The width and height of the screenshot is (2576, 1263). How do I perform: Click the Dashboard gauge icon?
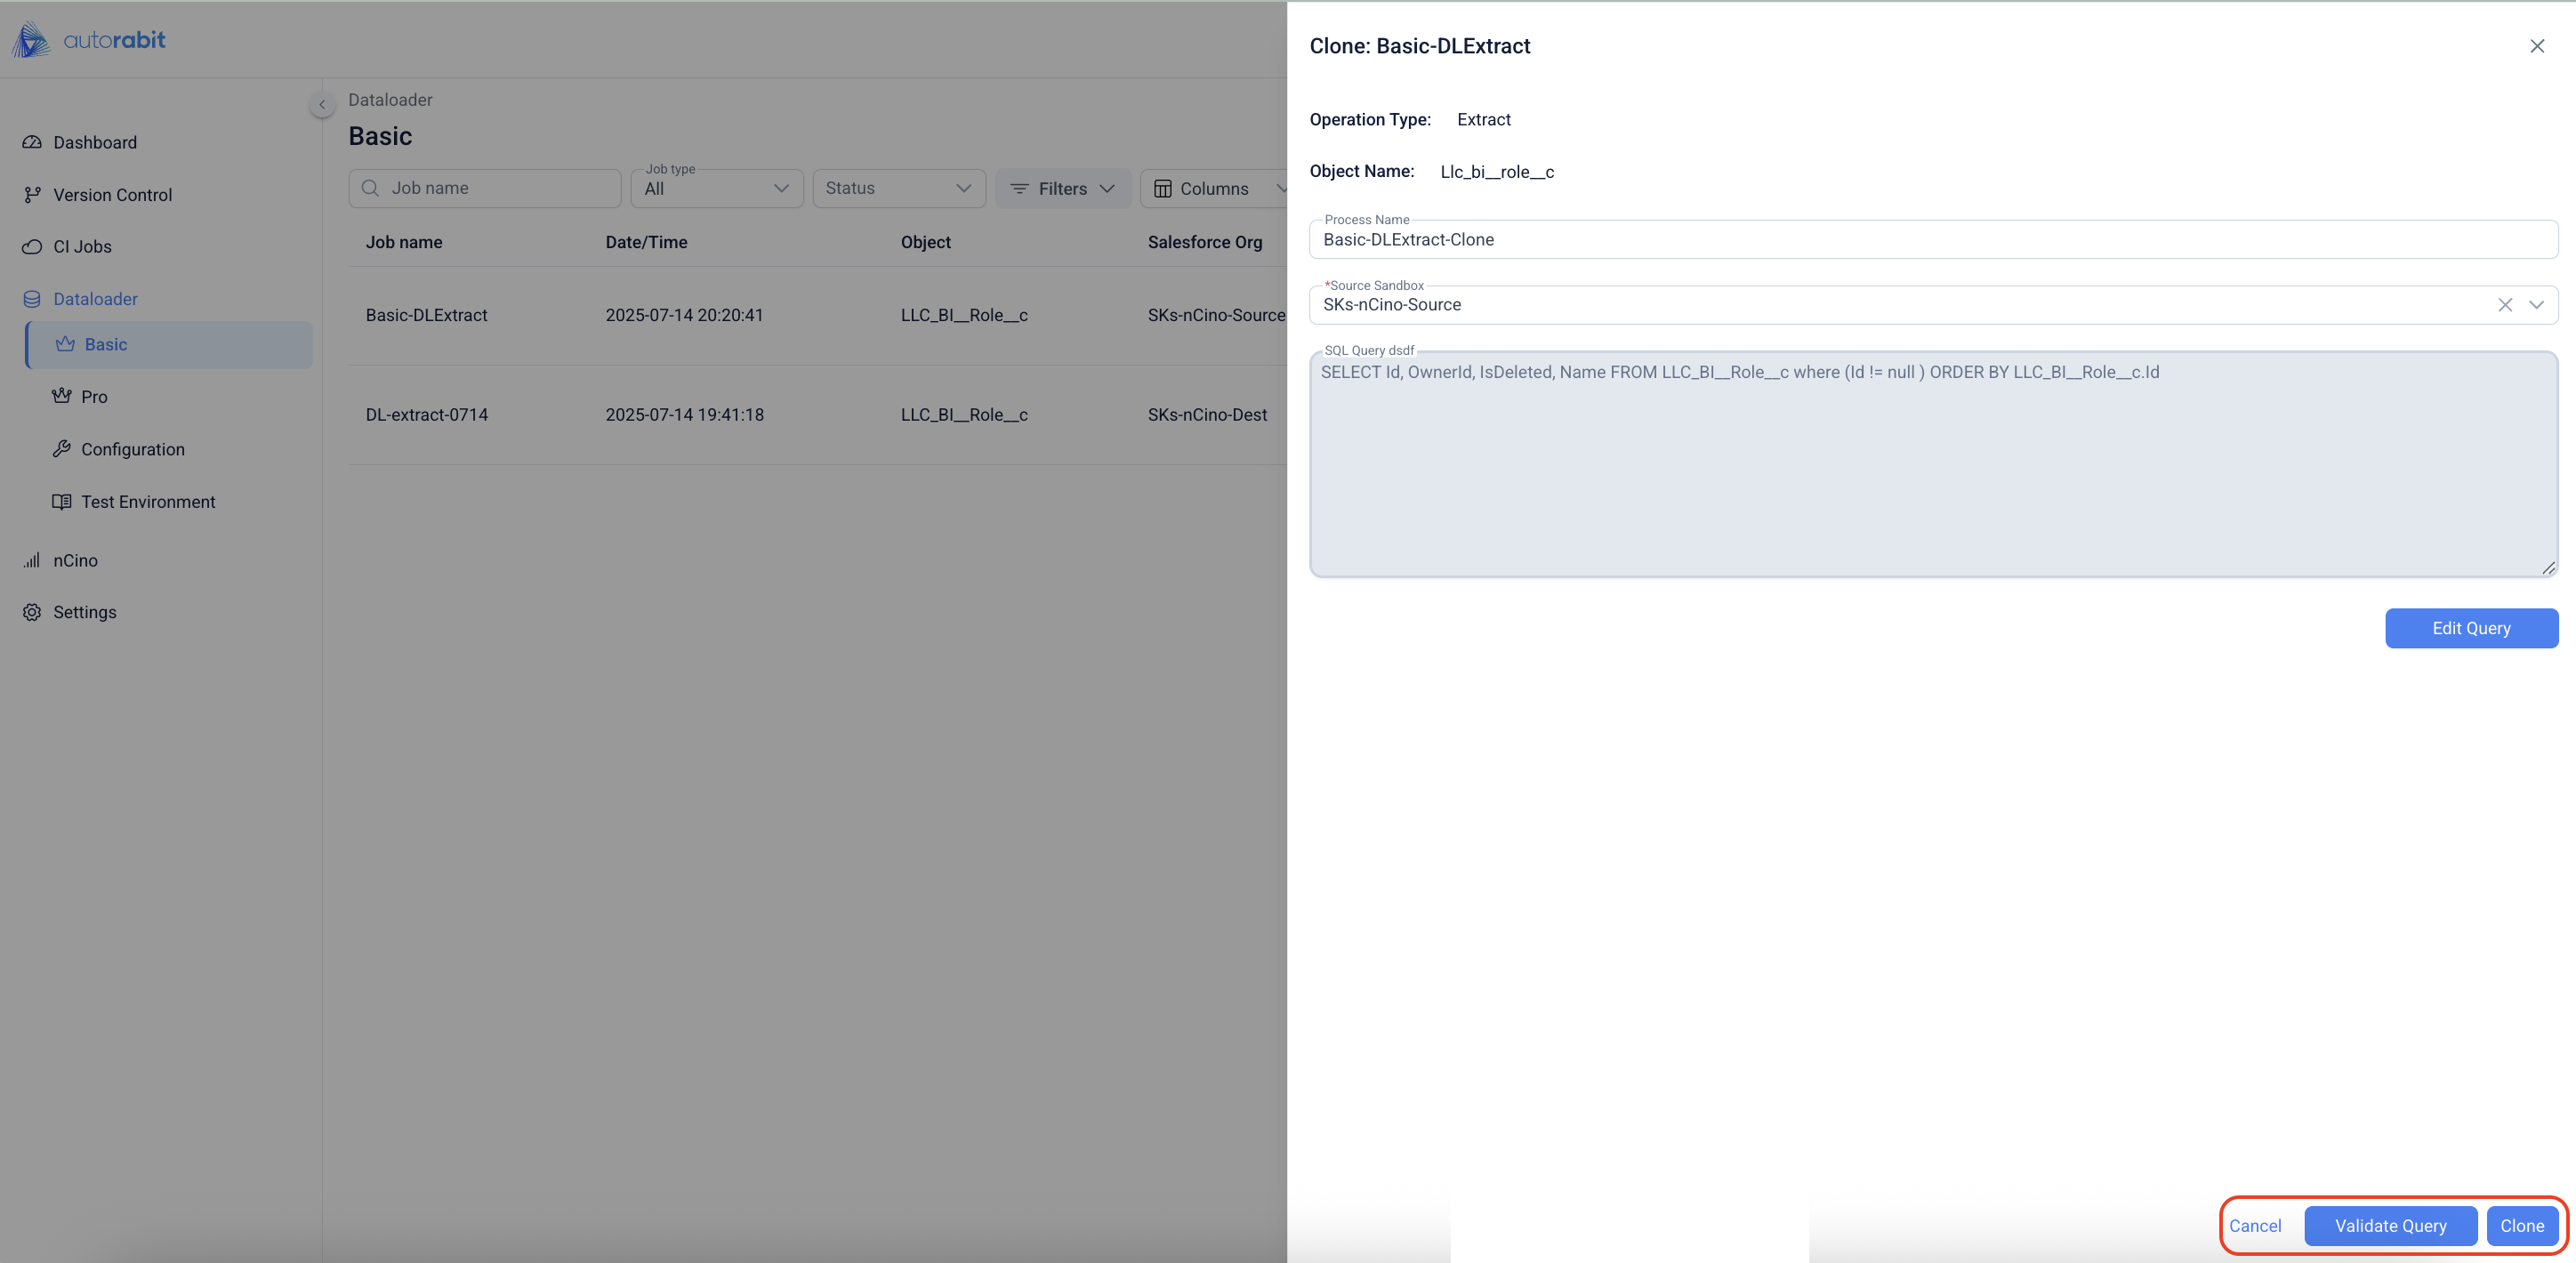[32, 142]
